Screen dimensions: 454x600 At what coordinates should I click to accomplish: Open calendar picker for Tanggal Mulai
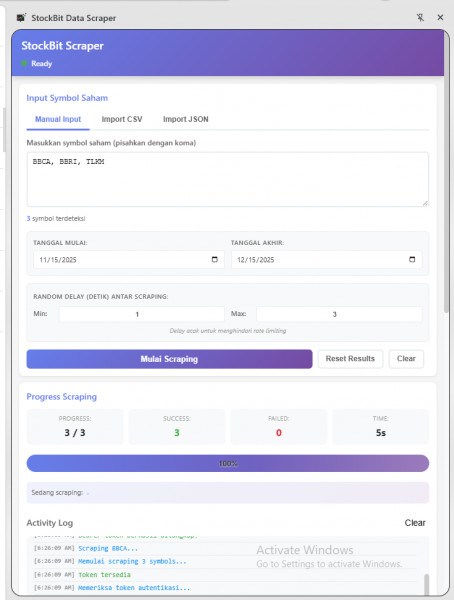215,259
